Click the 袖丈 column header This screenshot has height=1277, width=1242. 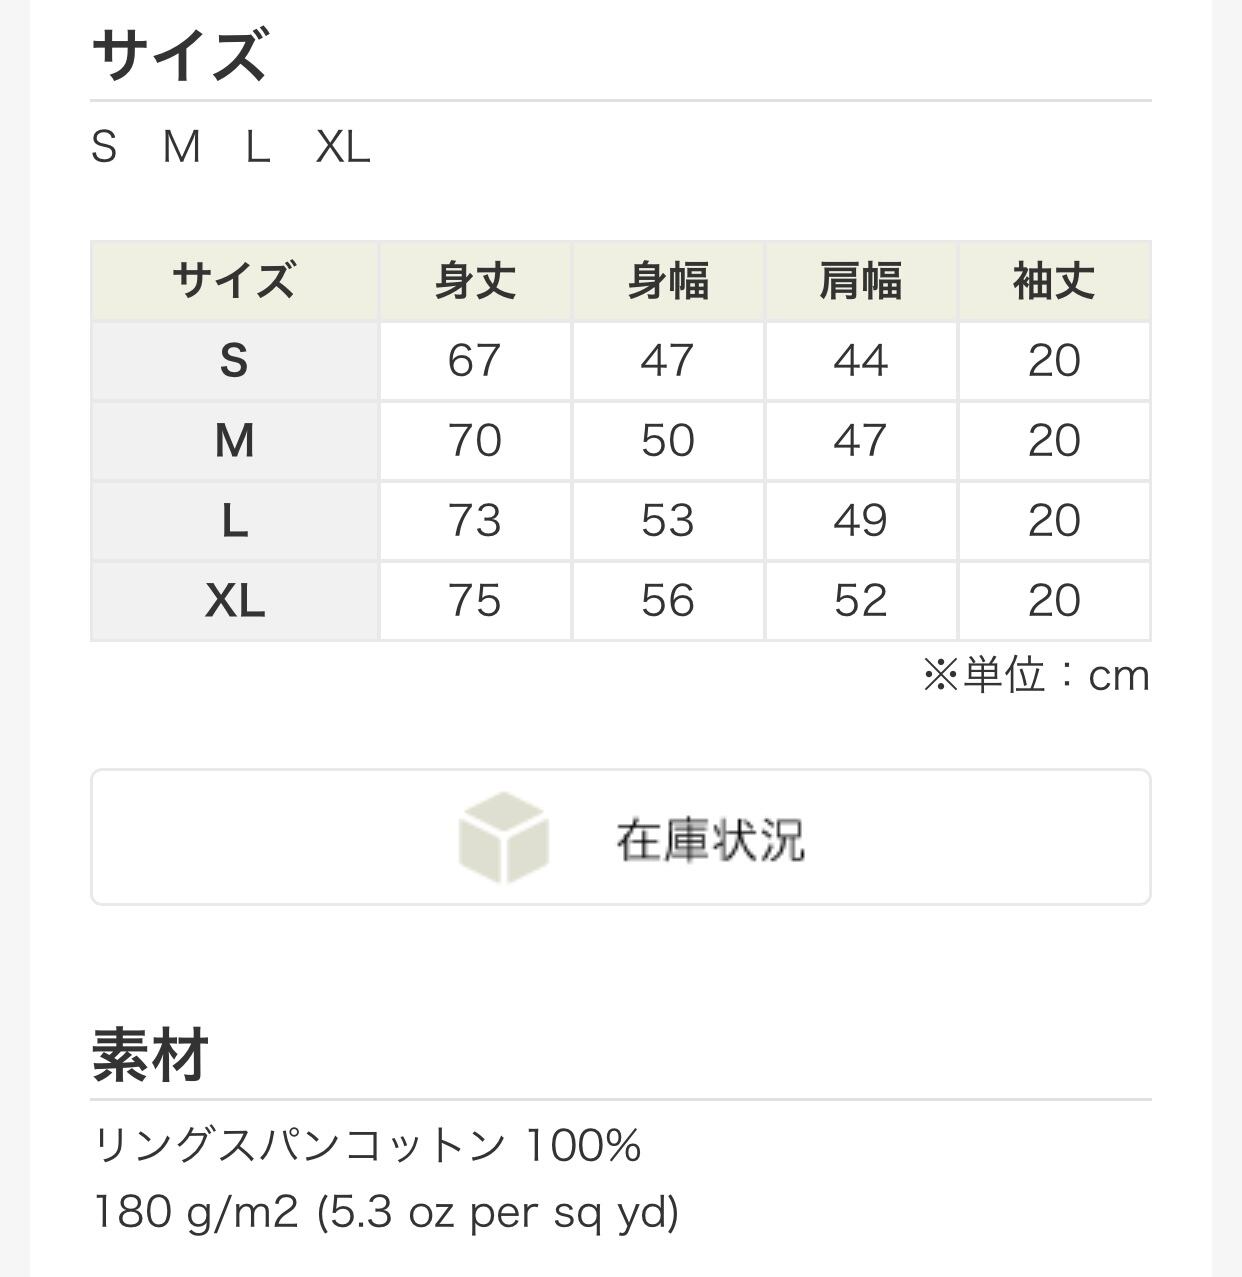(x=1054, y=281)
